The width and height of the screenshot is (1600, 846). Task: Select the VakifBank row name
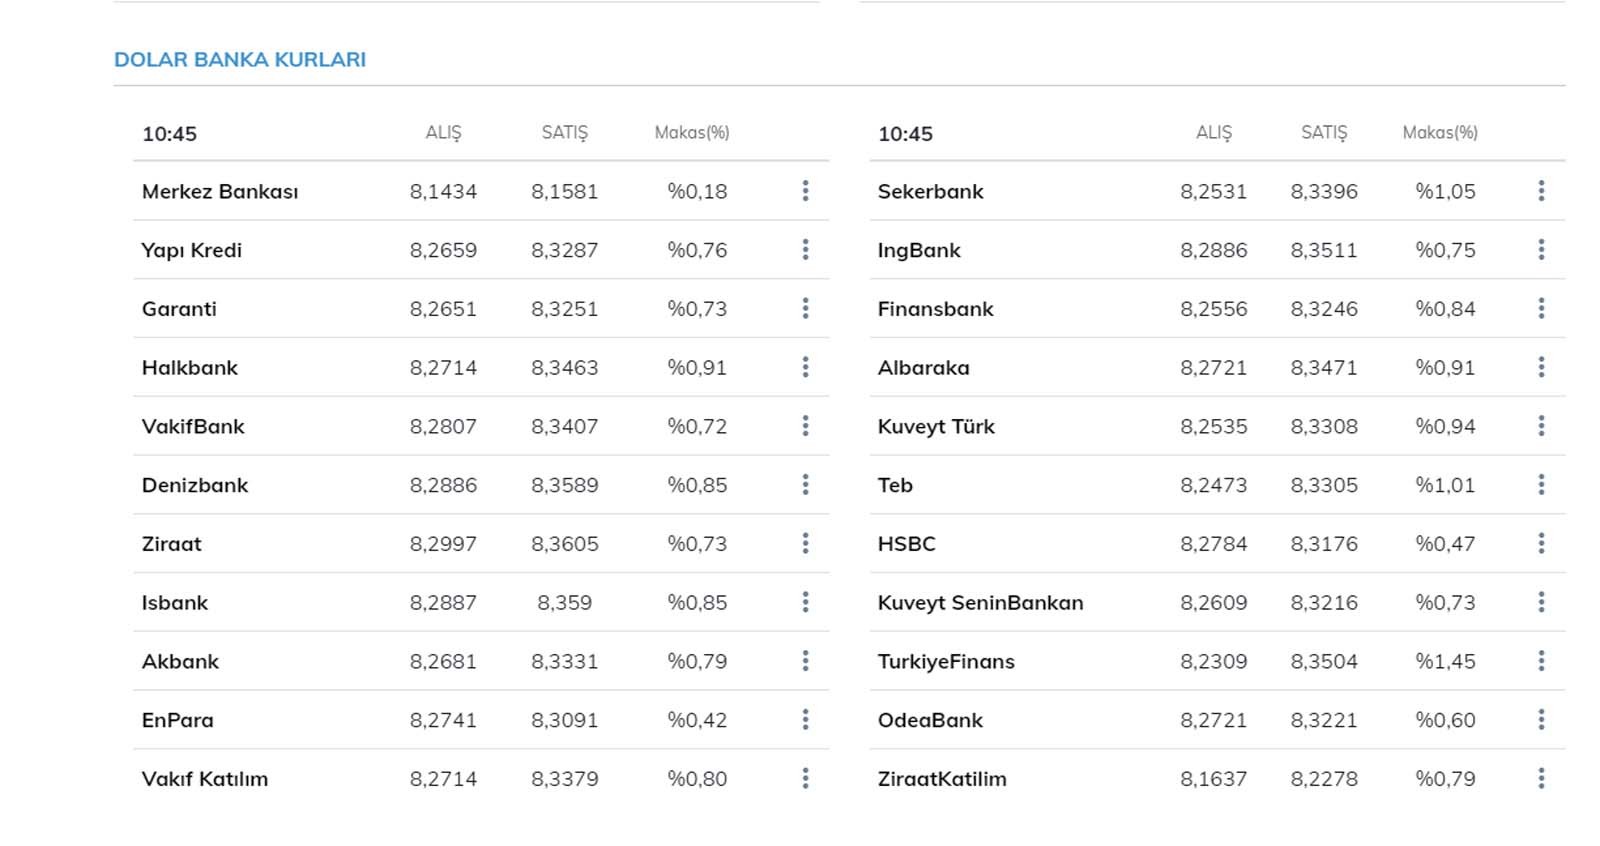pyautogui.click(x=193, y=427)
